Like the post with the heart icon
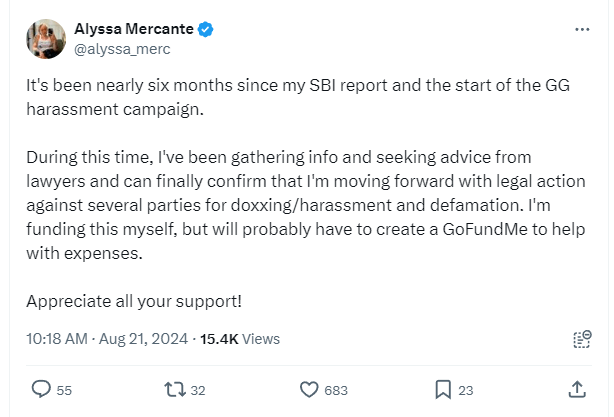The height and width of the screenshot is (417, 614). click(309, 389)
